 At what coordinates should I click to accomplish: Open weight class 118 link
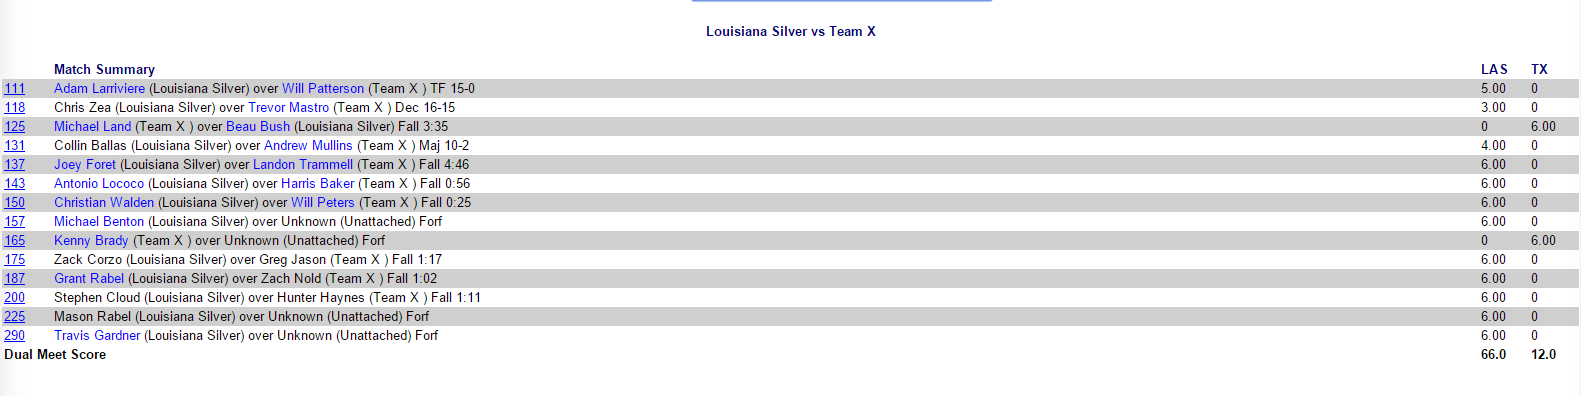point(14,108)
